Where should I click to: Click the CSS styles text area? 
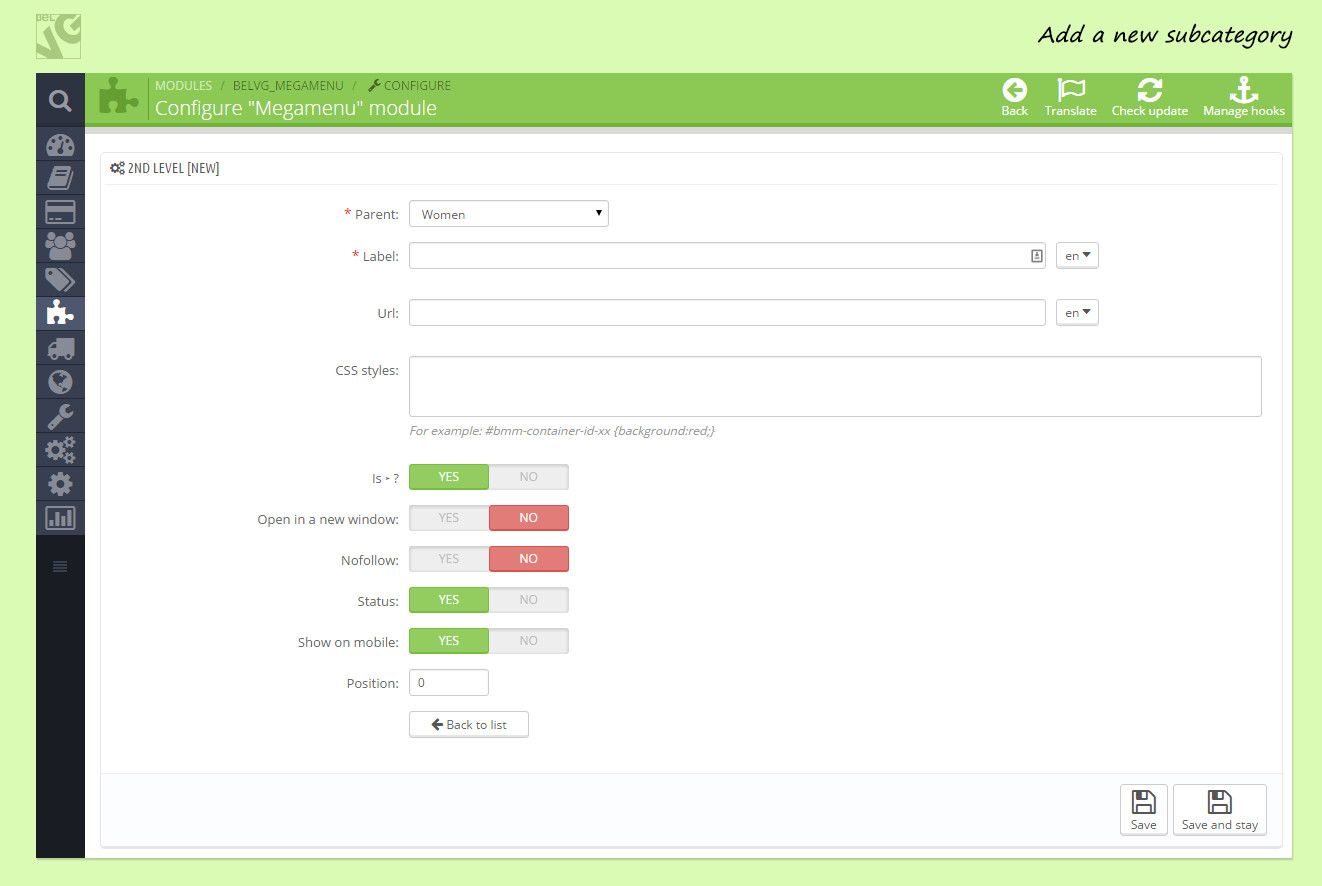coord(834,386)
